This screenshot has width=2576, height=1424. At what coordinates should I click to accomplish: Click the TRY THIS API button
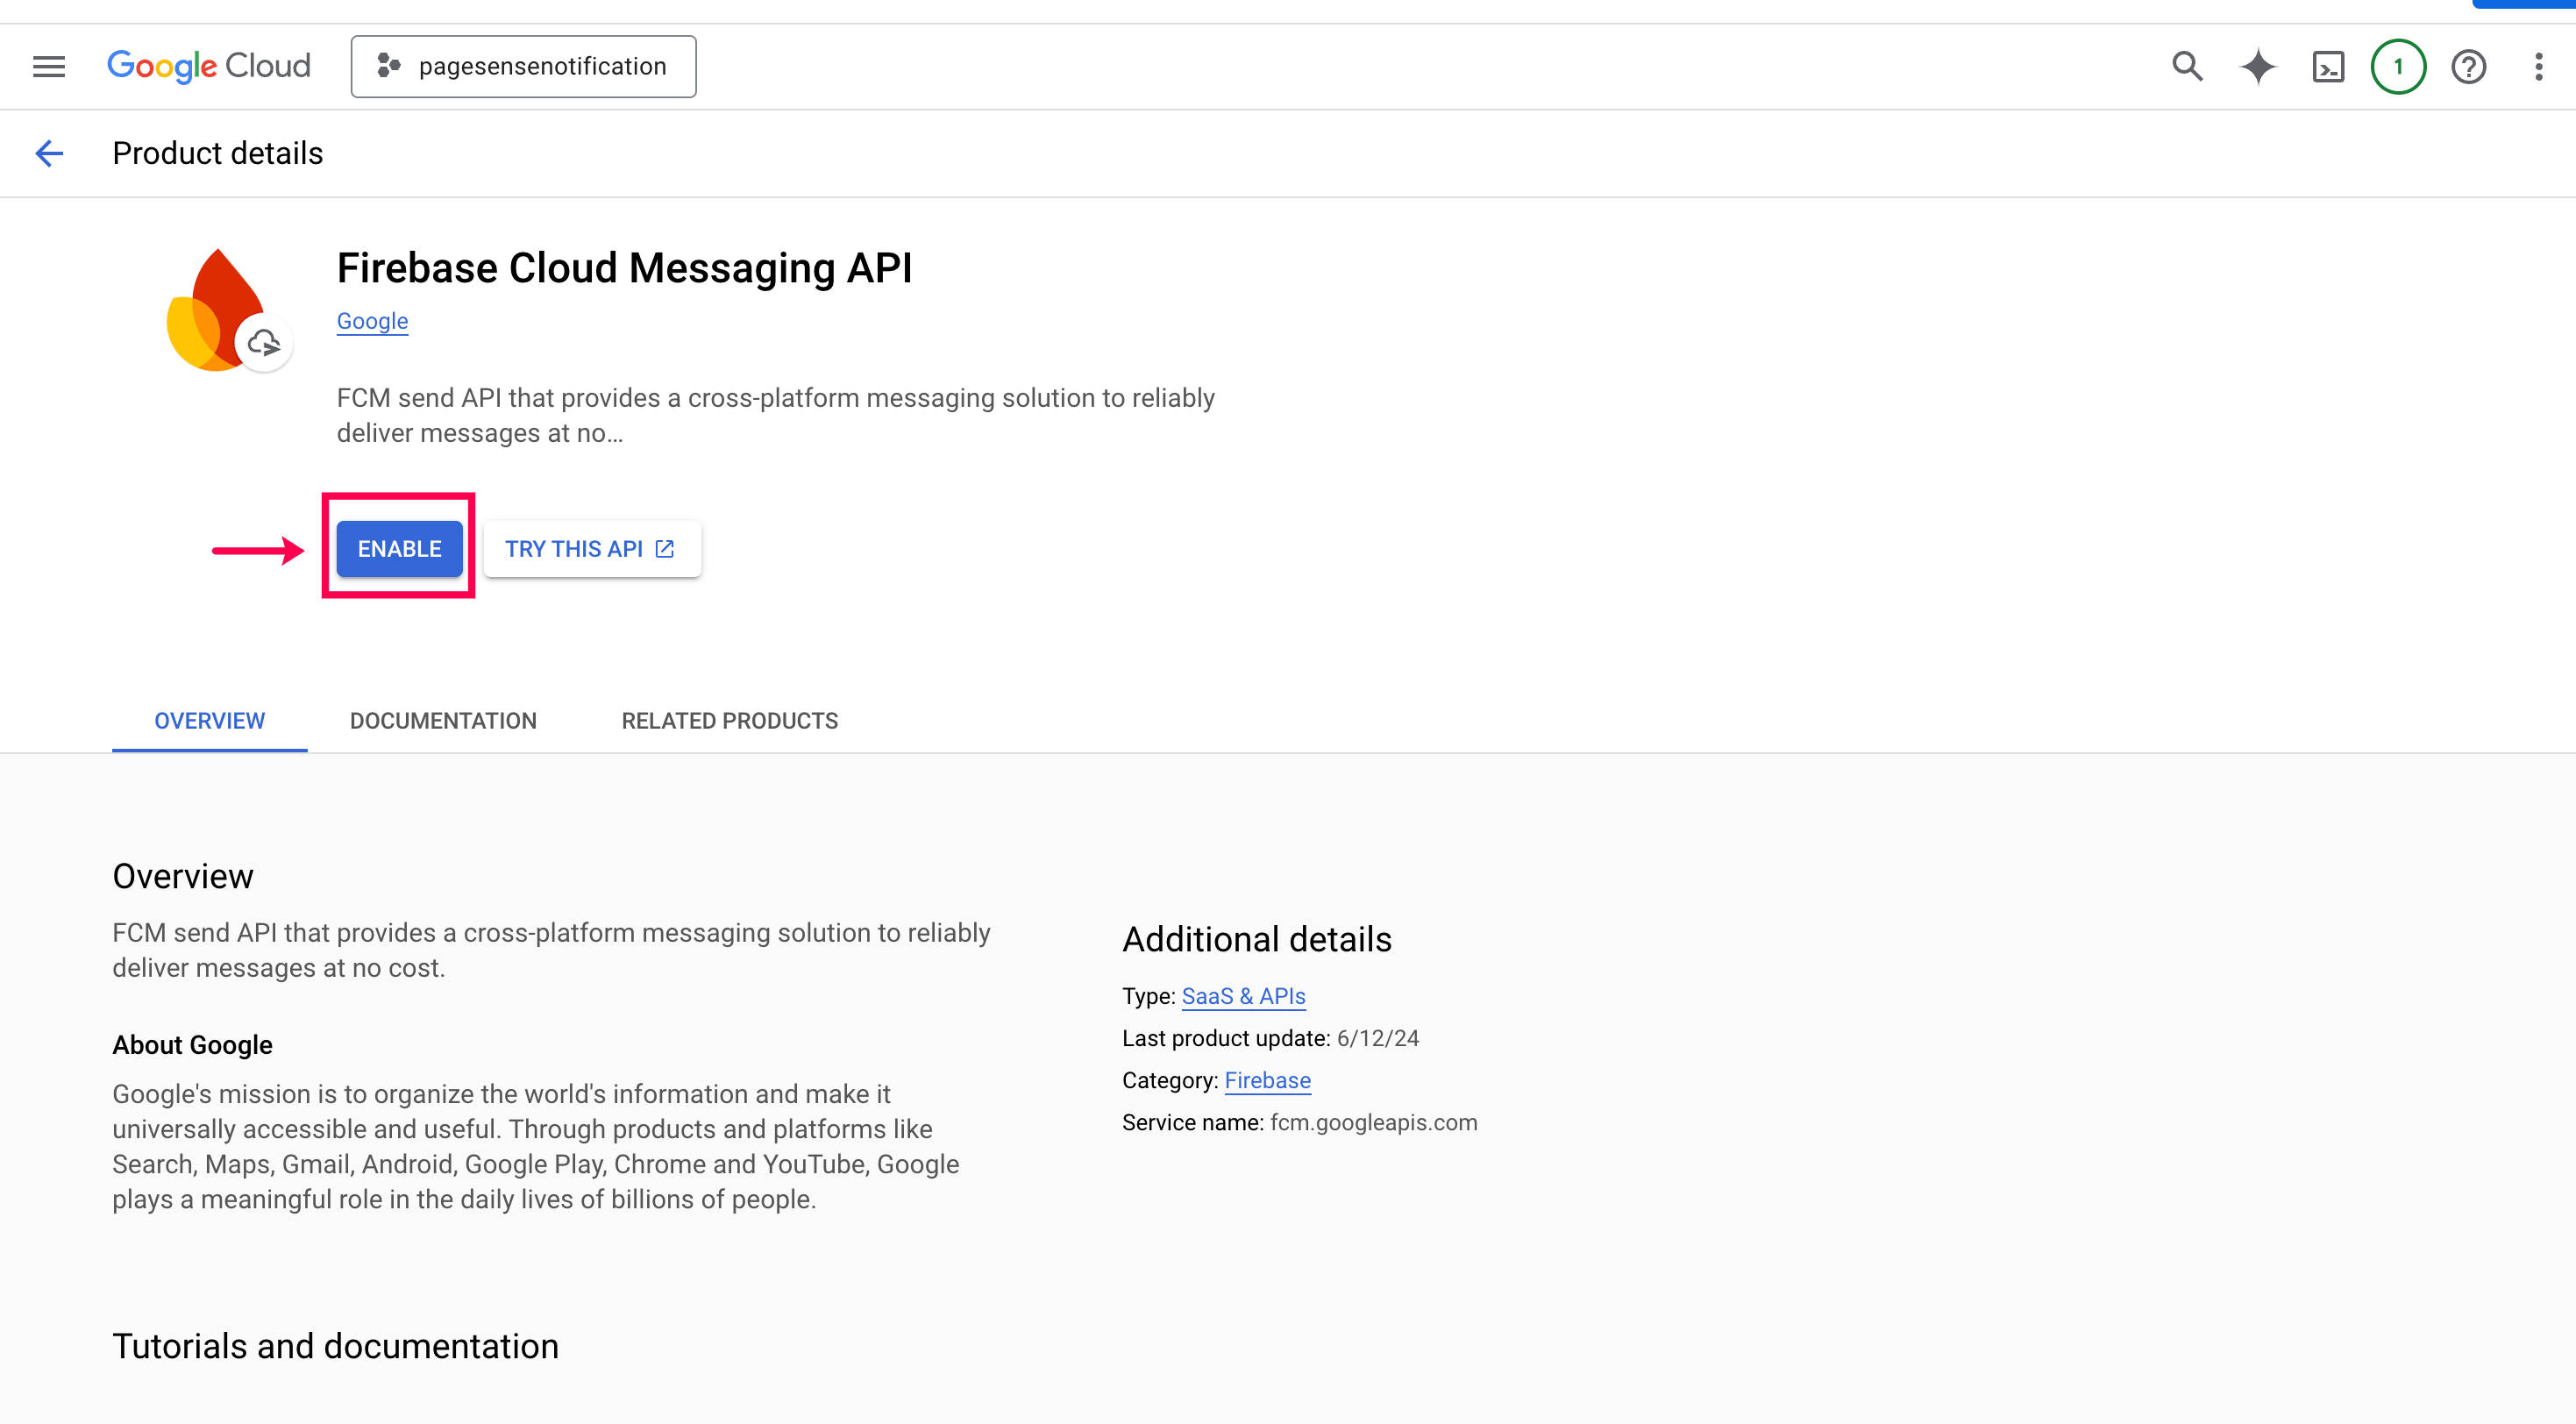591,548
